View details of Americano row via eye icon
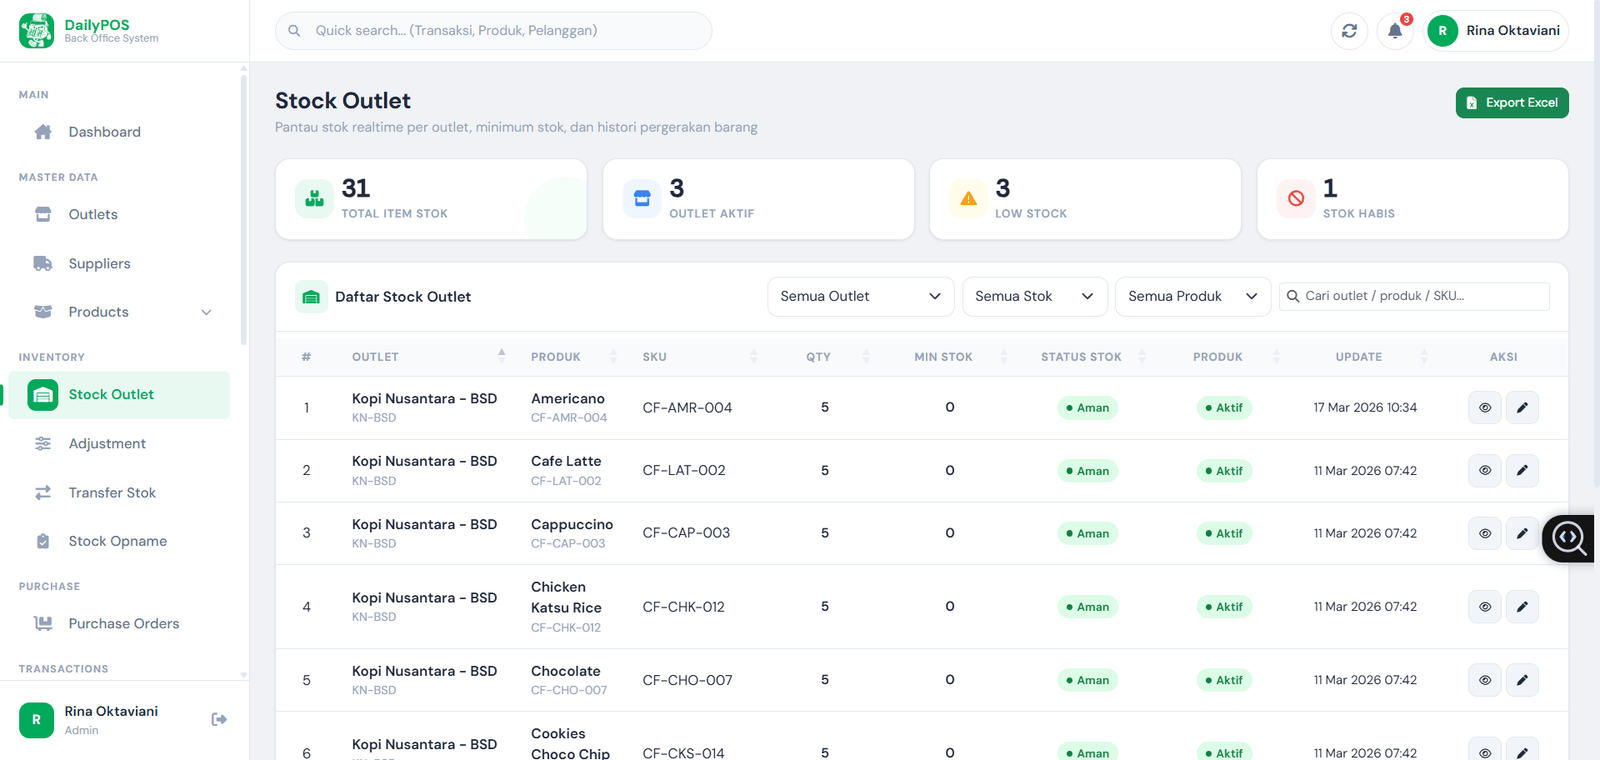This screenshot has height=760, width=1600. point(1485,408)
